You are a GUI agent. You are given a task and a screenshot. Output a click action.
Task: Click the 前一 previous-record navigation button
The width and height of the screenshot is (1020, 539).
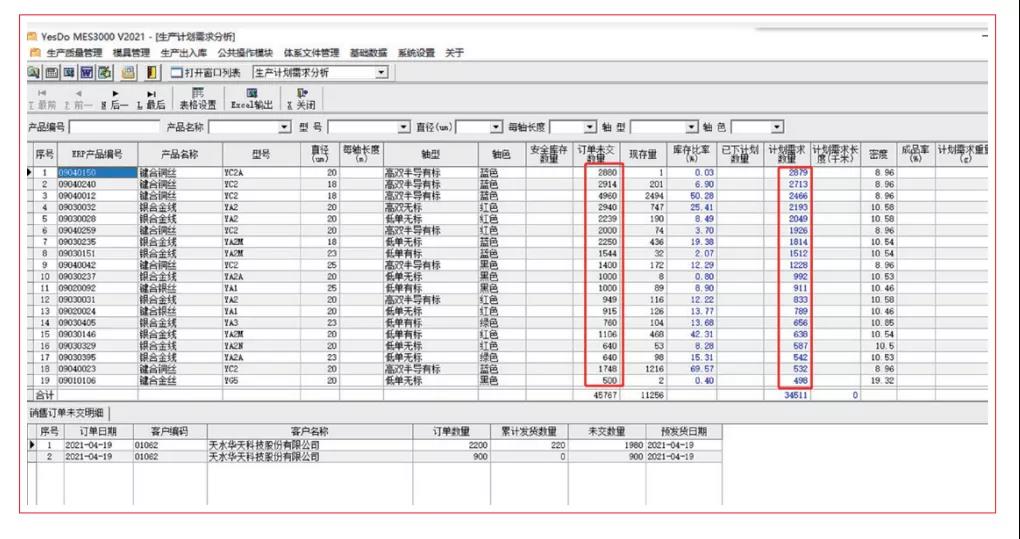[x=79, y=99]
